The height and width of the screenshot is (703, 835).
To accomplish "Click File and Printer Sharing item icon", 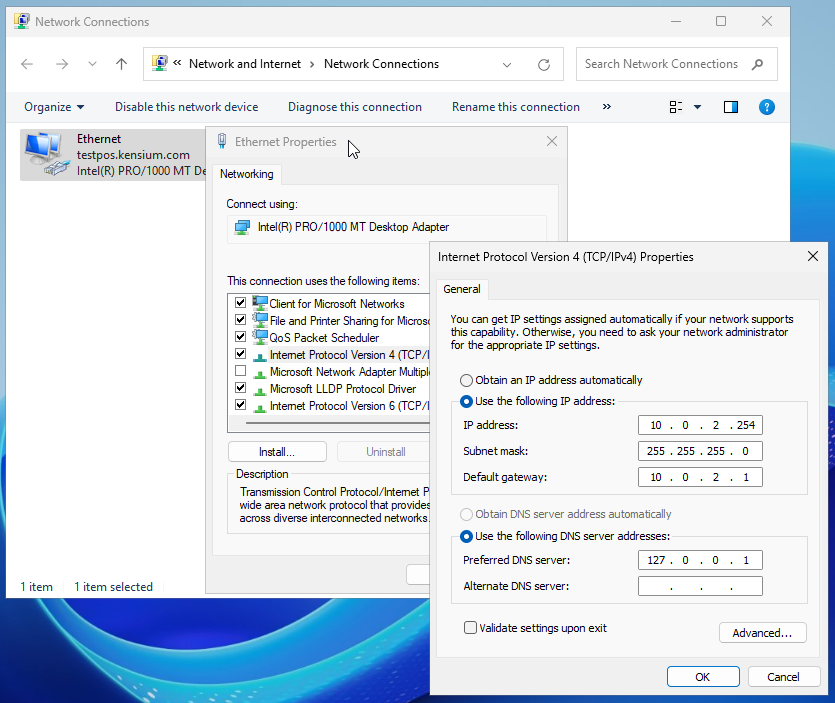I will [x=259, y=320].
